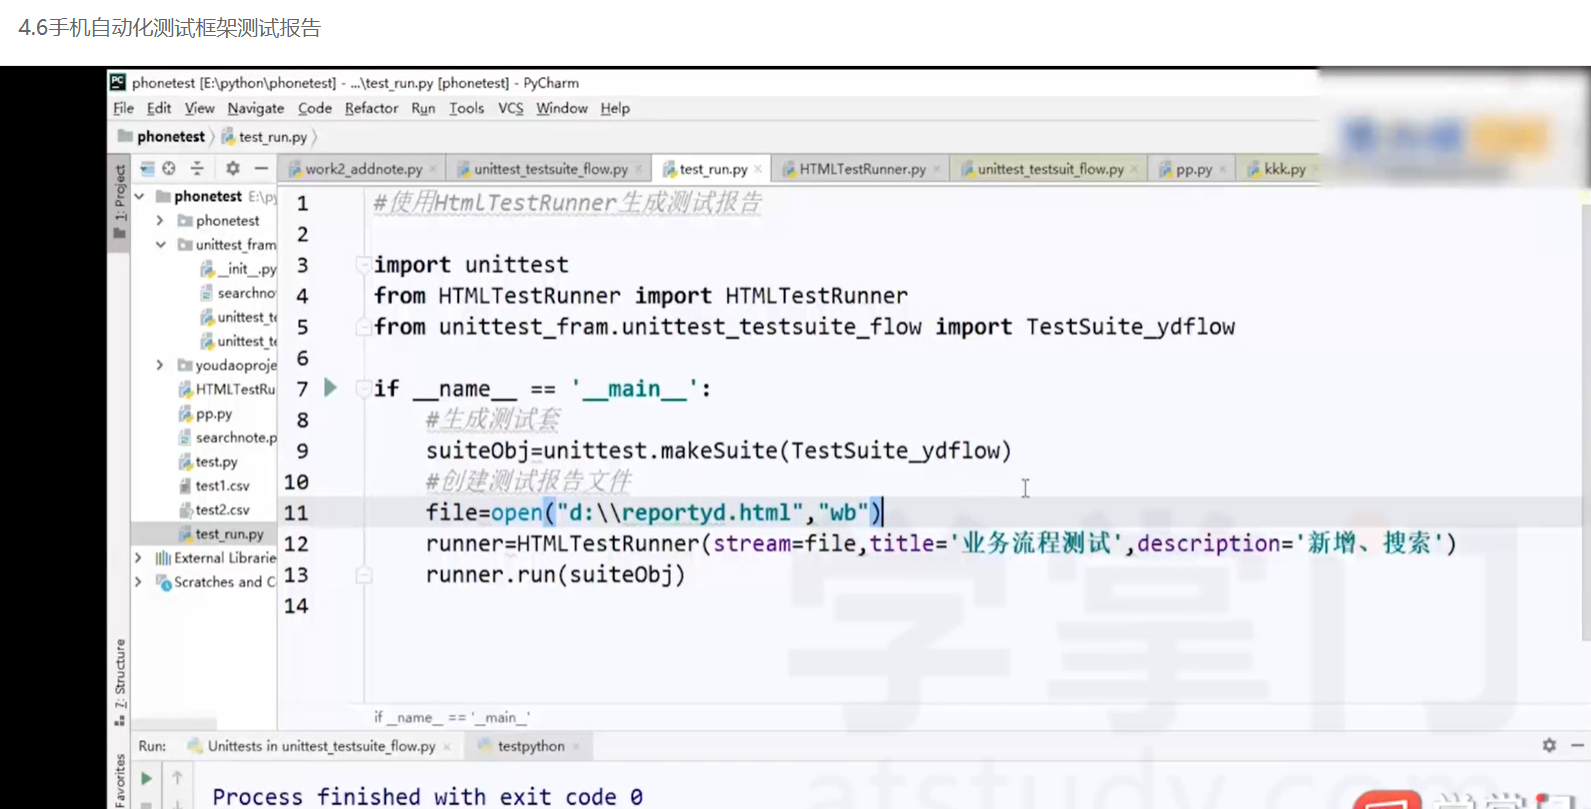Screen dimensions: 1591x809
Task: Select pp.py in project tree
Action: coord(205,414)
